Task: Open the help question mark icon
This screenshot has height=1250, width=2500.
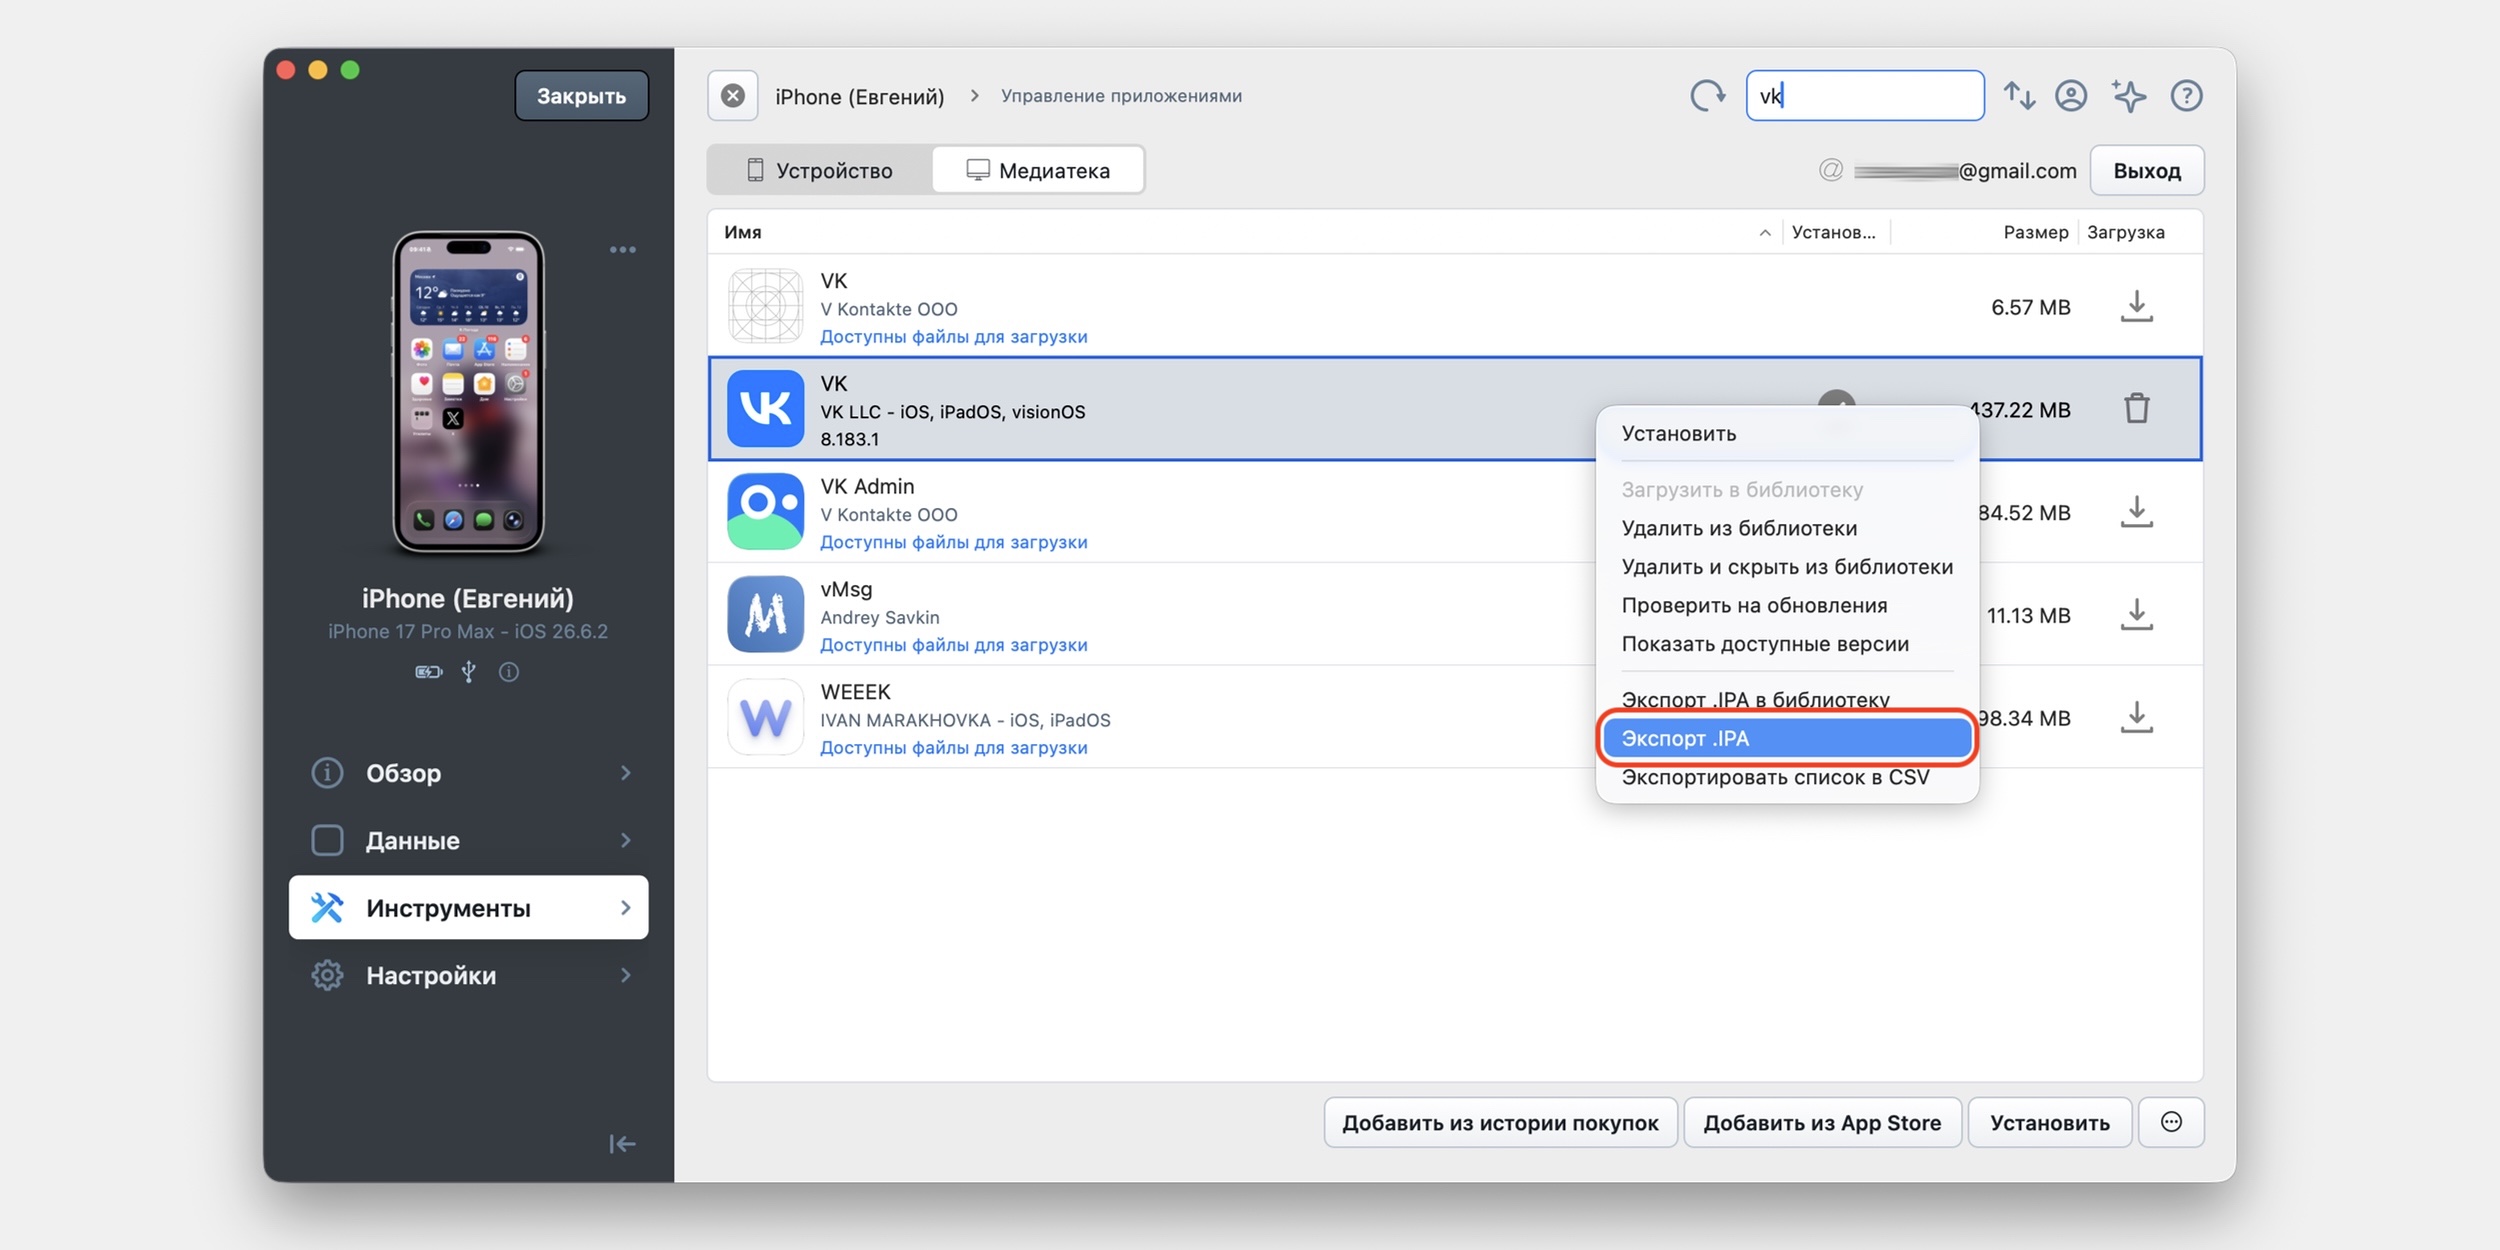Action: click(x=2186, y=96)
